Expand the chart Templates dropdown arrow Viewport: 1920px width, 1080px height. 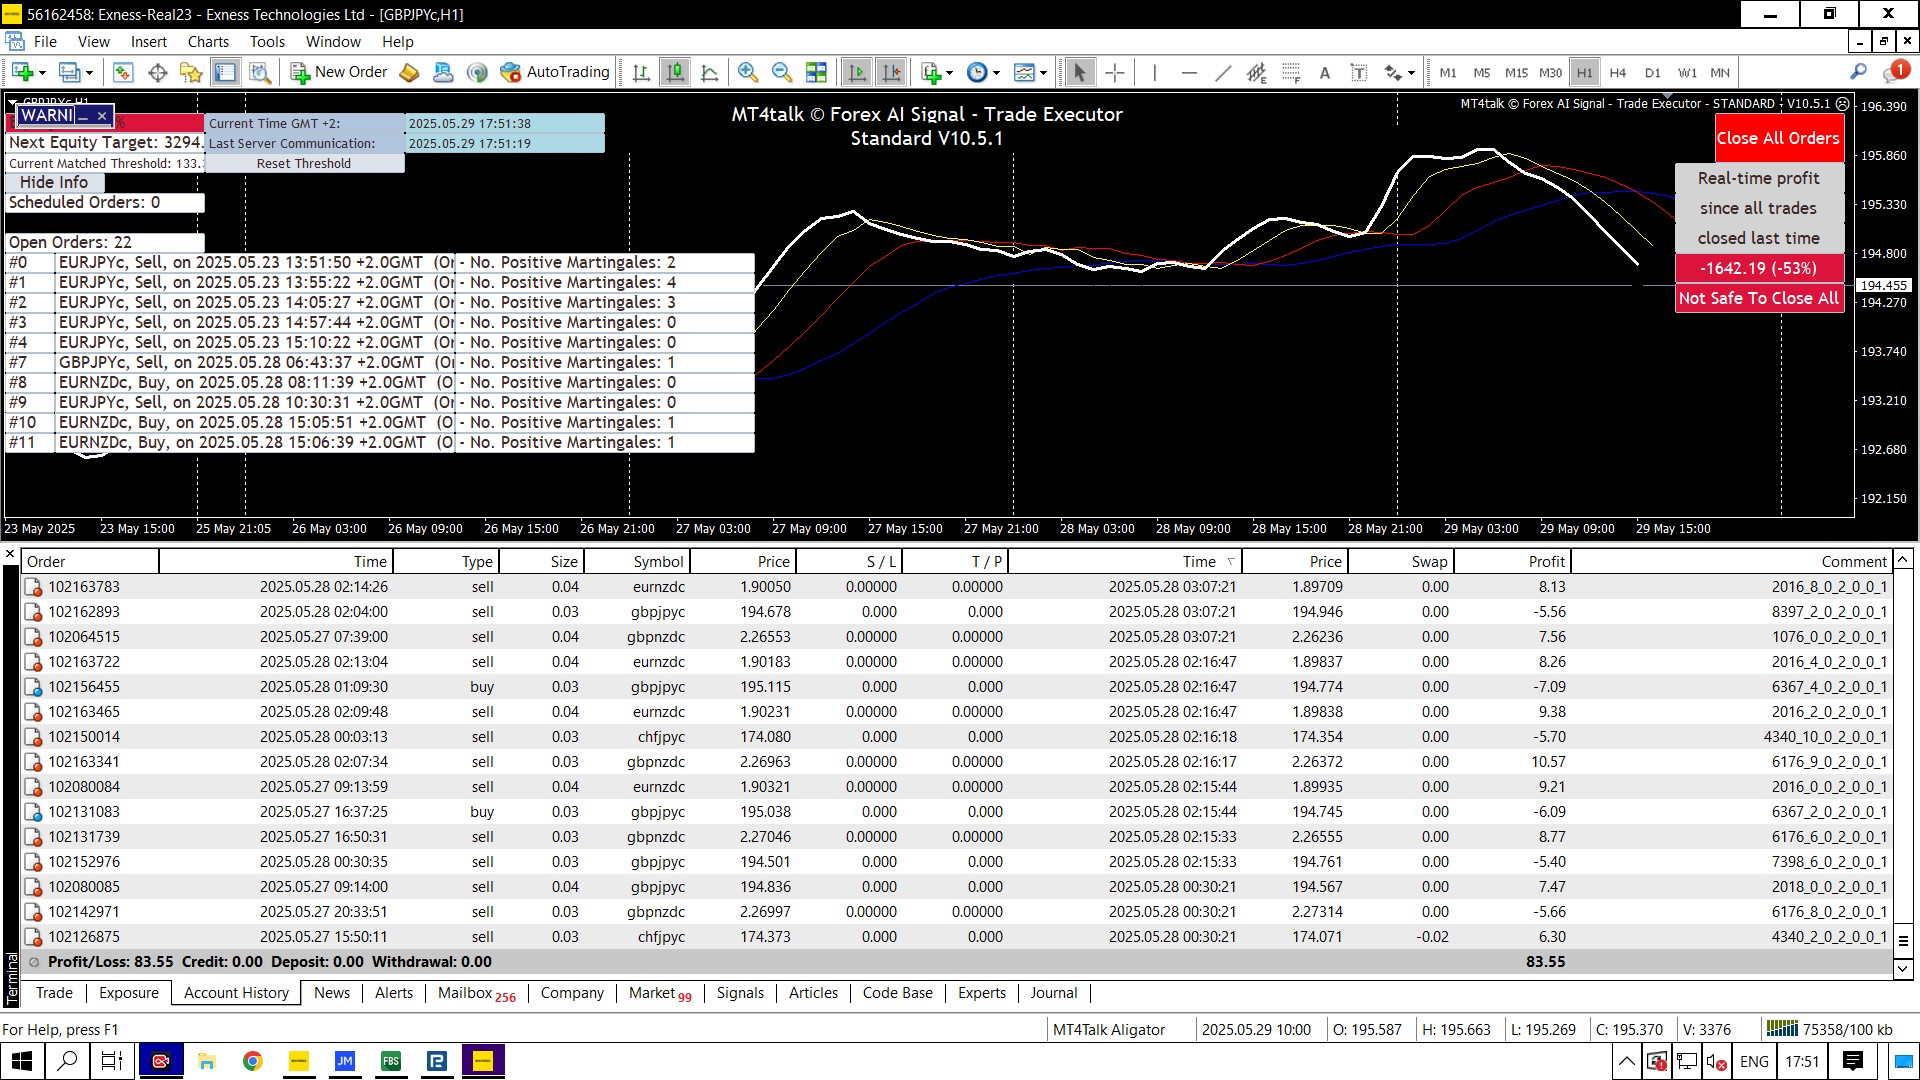1044,72
